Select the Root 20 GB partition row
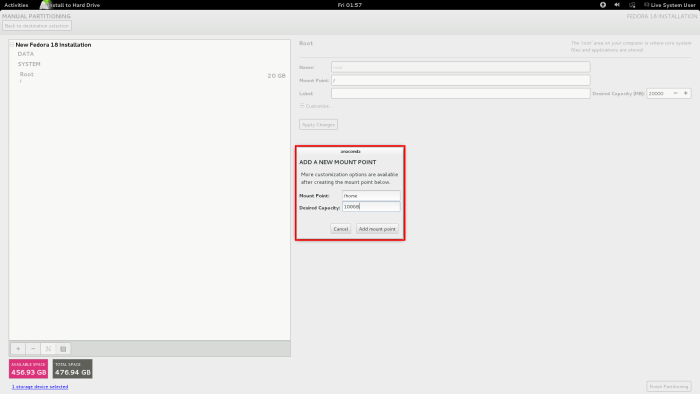Screen dimensions: 700x394 [x=150, y=77]
